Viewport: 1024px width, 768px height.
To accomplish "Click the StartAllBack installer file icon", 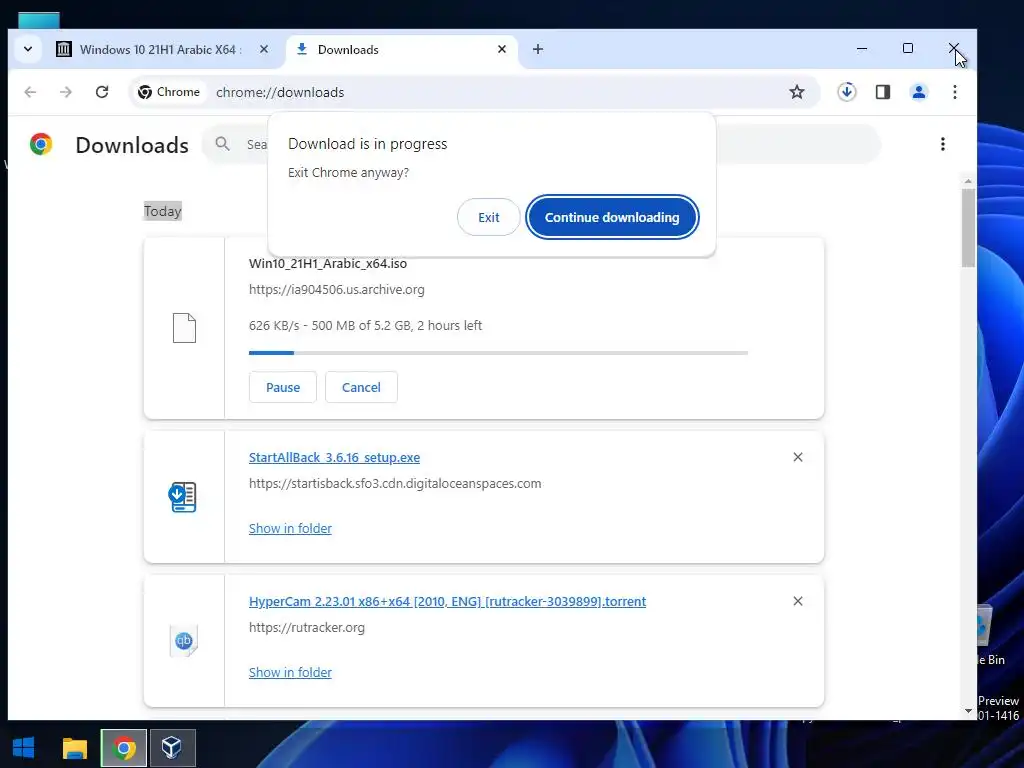I will (x=183, y=497).
